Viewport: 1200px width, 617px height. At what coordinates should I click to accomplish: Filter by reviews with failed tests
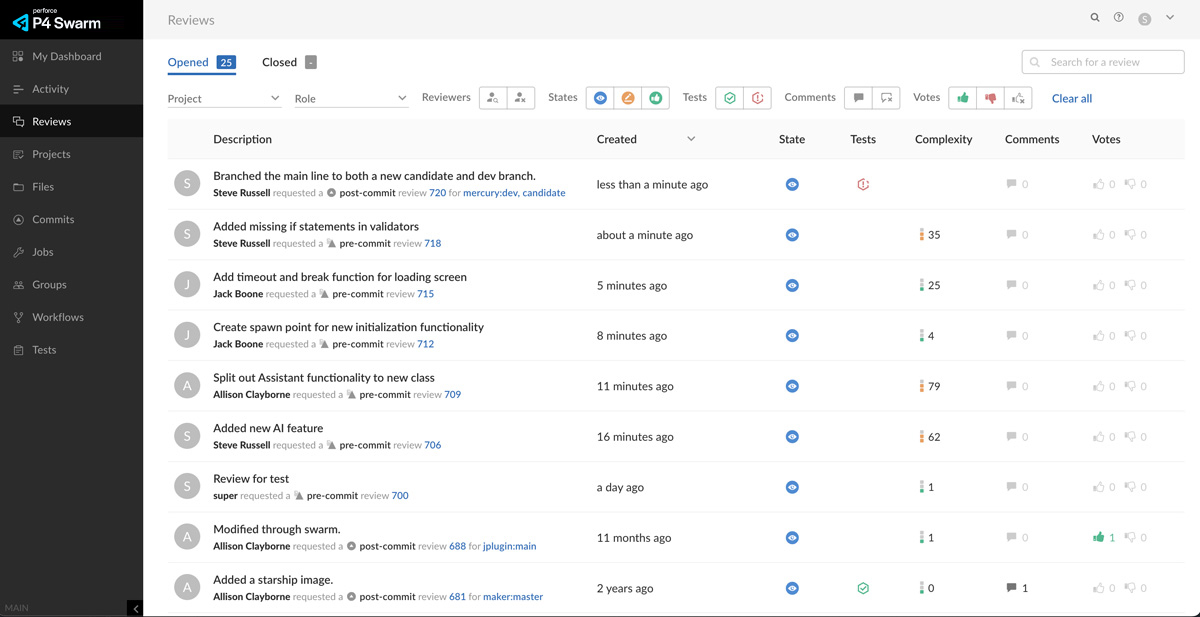758,98
